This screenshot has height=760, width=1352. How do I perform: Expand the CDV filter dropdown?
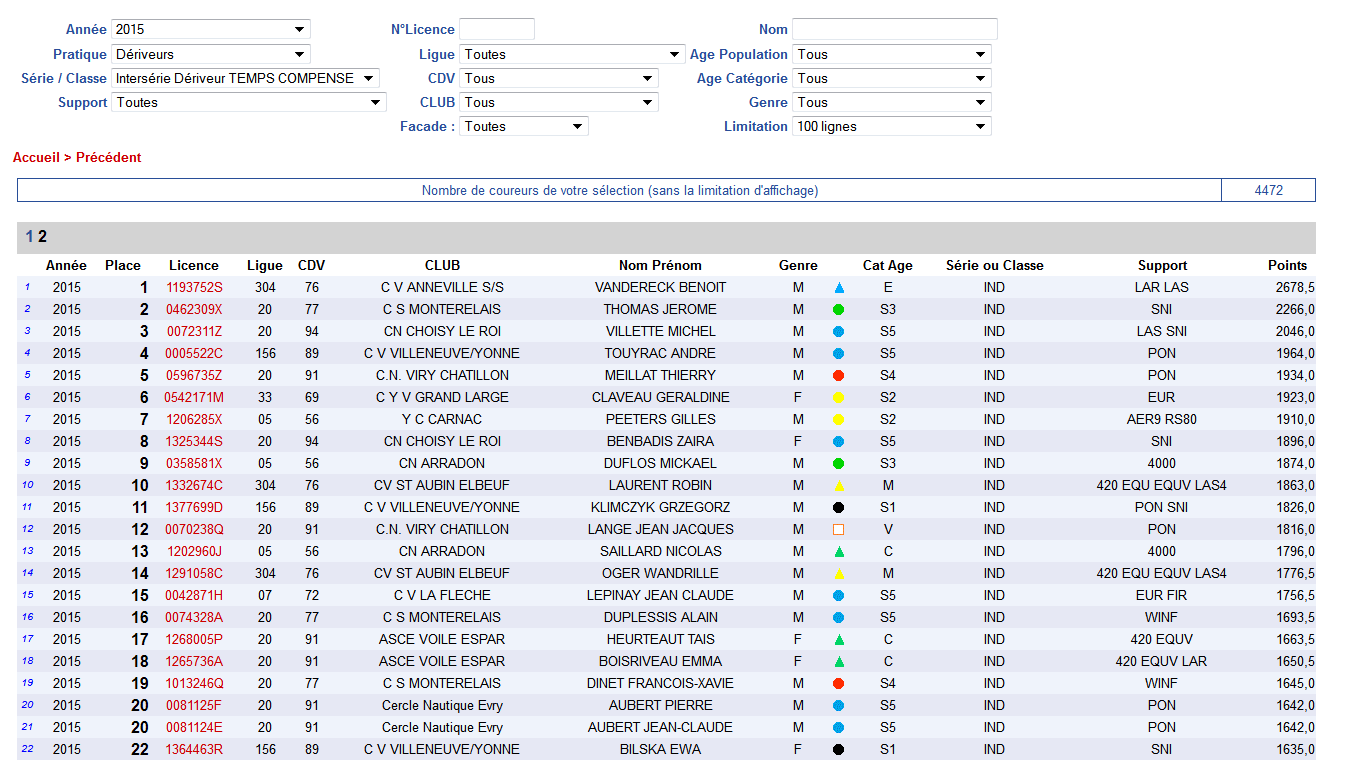pos(558,78)
